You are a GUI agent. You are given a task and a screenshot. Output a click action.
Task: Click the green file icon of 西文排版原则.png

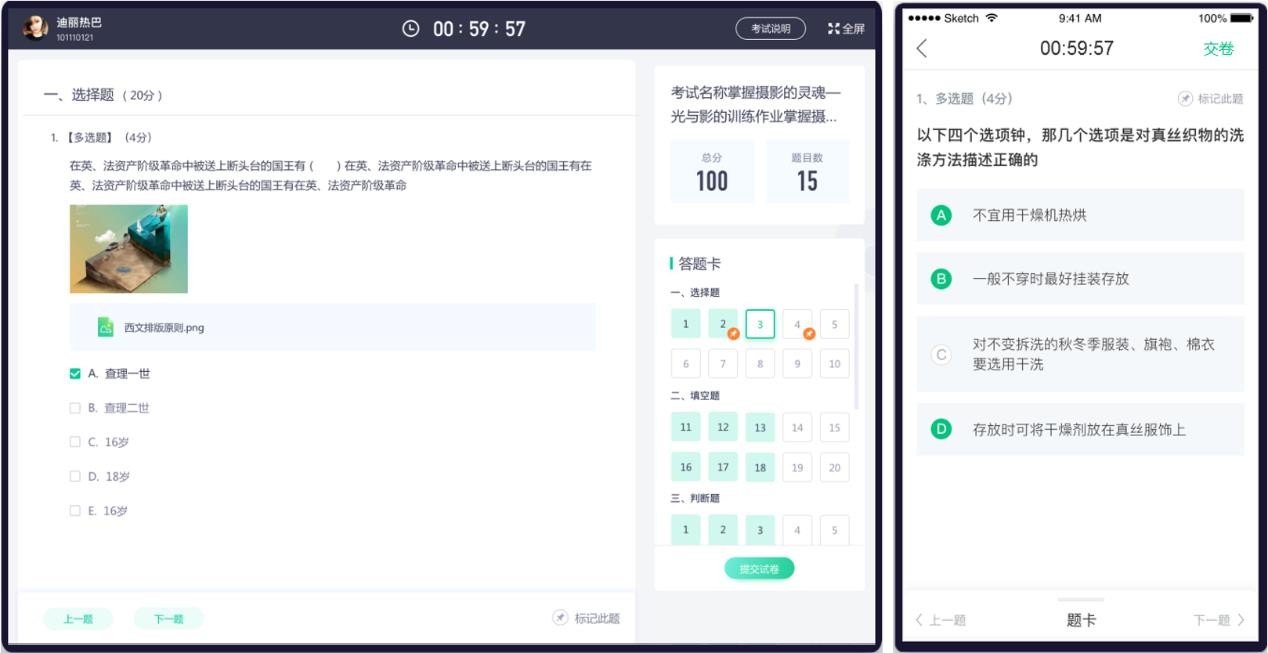coord(106,327)
